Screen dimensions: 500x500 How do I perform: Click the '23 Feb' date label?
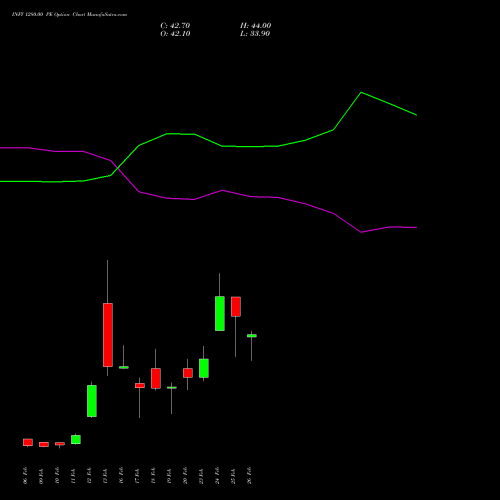tap(201, 475)
